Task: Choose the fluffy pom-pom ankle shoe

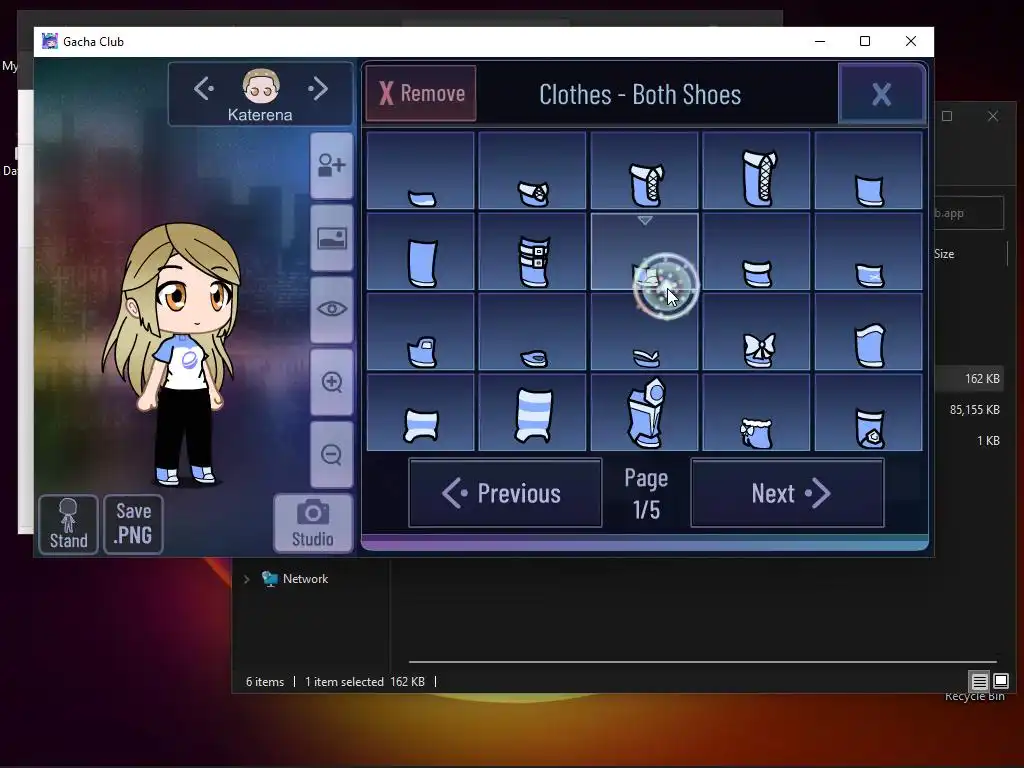Action: (756, 412)
